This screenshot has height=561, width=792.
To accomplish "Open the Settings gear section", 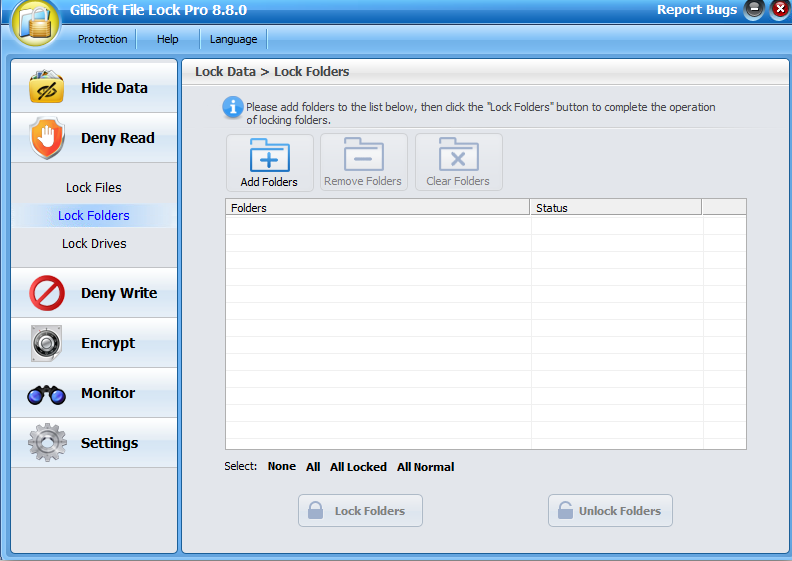I will coord(94,443).
